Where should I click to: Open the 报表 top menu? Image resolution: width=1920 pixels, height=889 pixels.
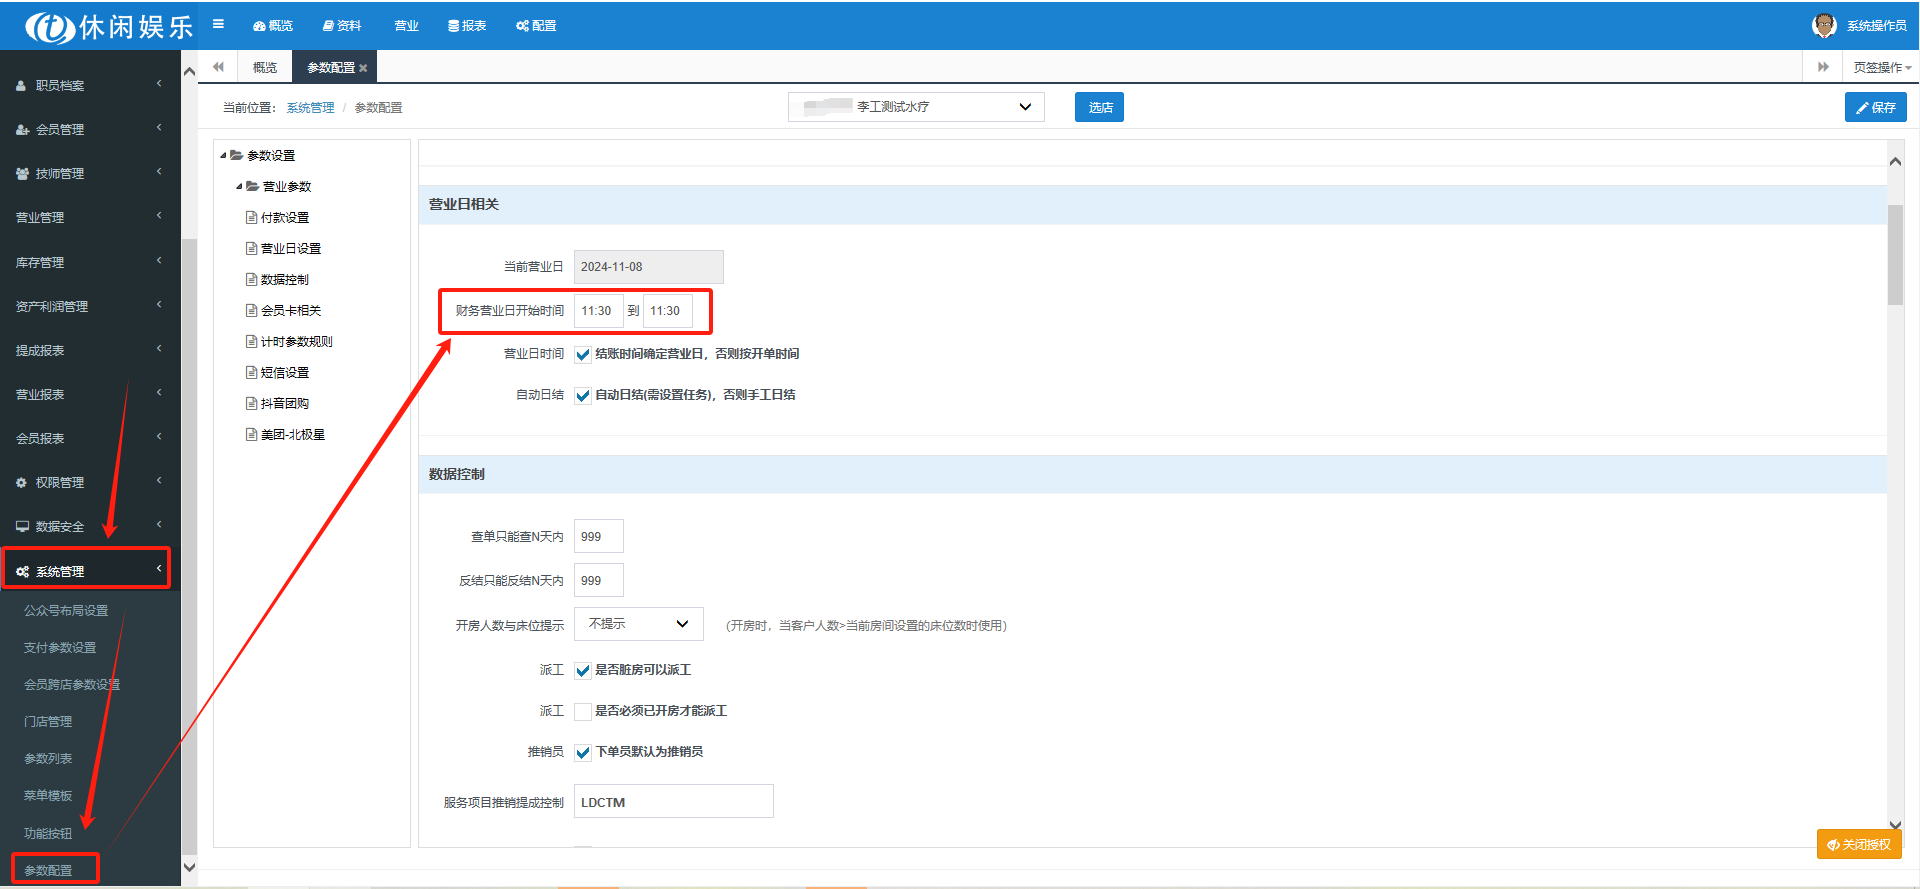pyautogui.click(x=467, y=25)
